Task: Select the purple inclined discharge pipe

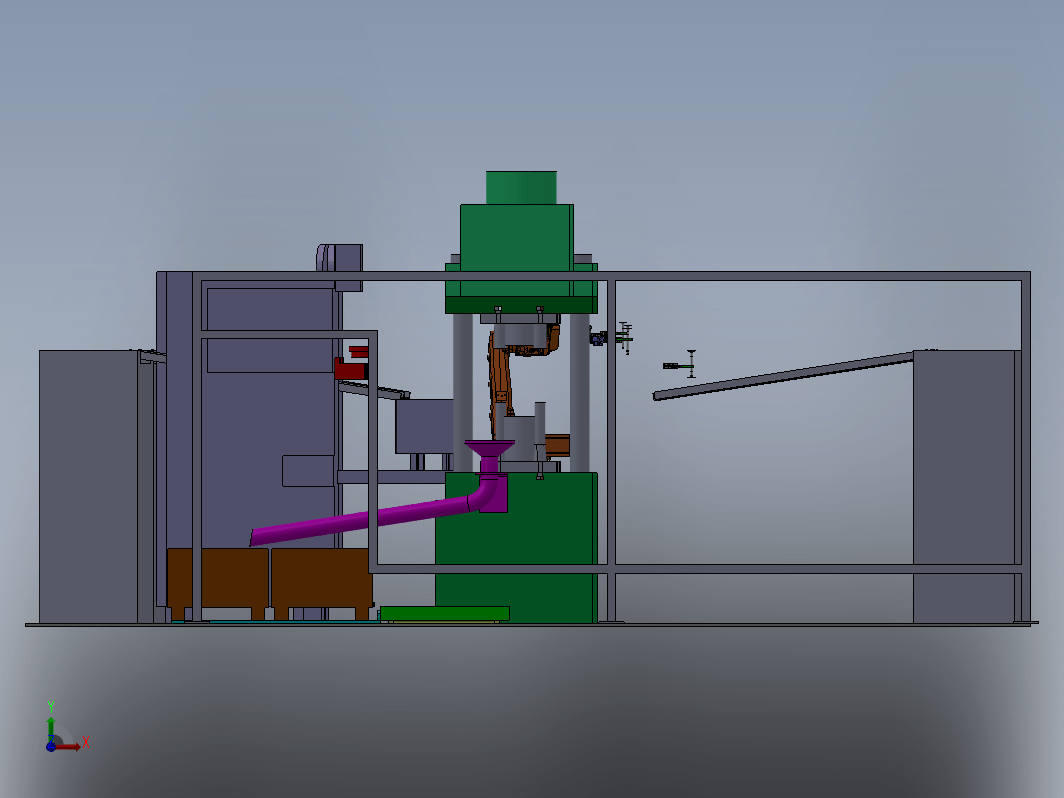Action: coord(360,520)
